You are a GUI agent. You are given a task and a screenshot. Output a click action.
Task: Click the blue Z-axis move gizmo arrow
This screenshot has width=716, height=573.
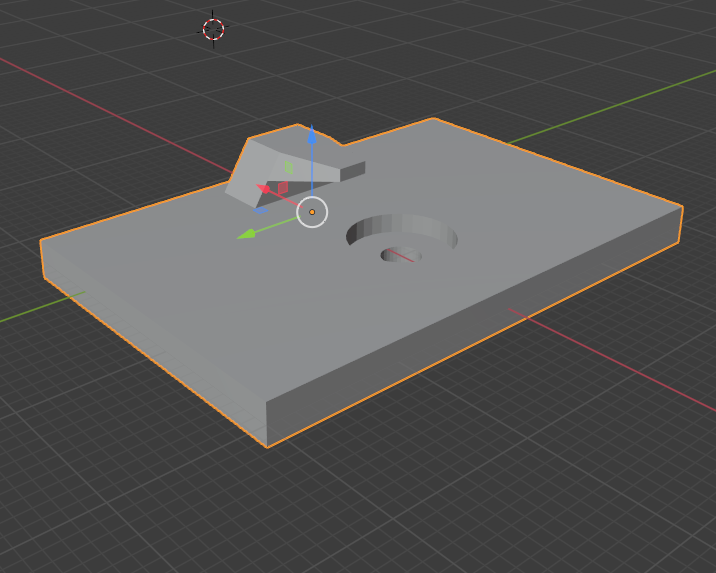(x=312, y=133)
